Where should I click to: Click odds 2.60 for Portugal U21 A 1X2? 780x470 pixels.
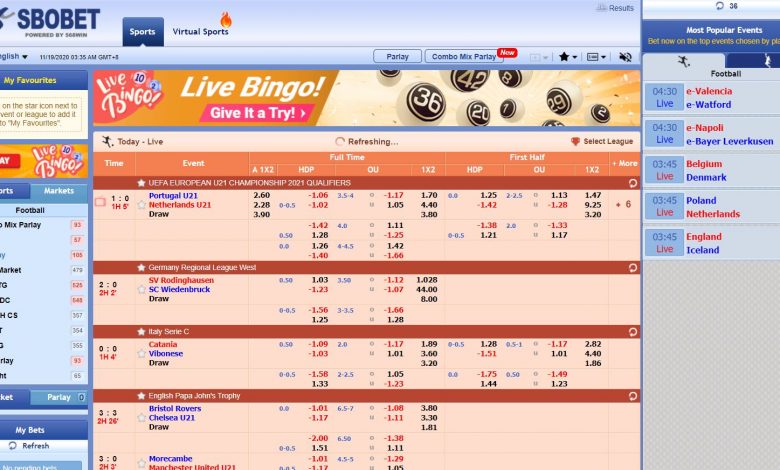pos(262,195)
